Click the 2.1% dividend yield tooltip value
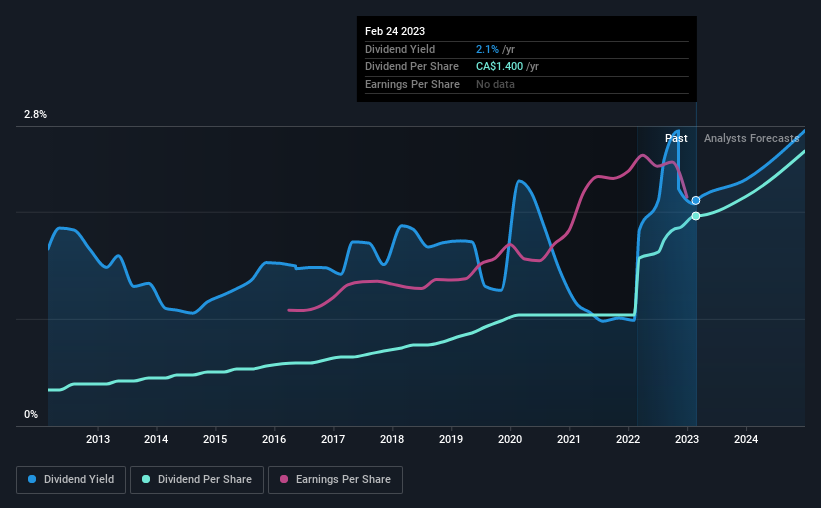821x508 pixels. coord(487,49)
